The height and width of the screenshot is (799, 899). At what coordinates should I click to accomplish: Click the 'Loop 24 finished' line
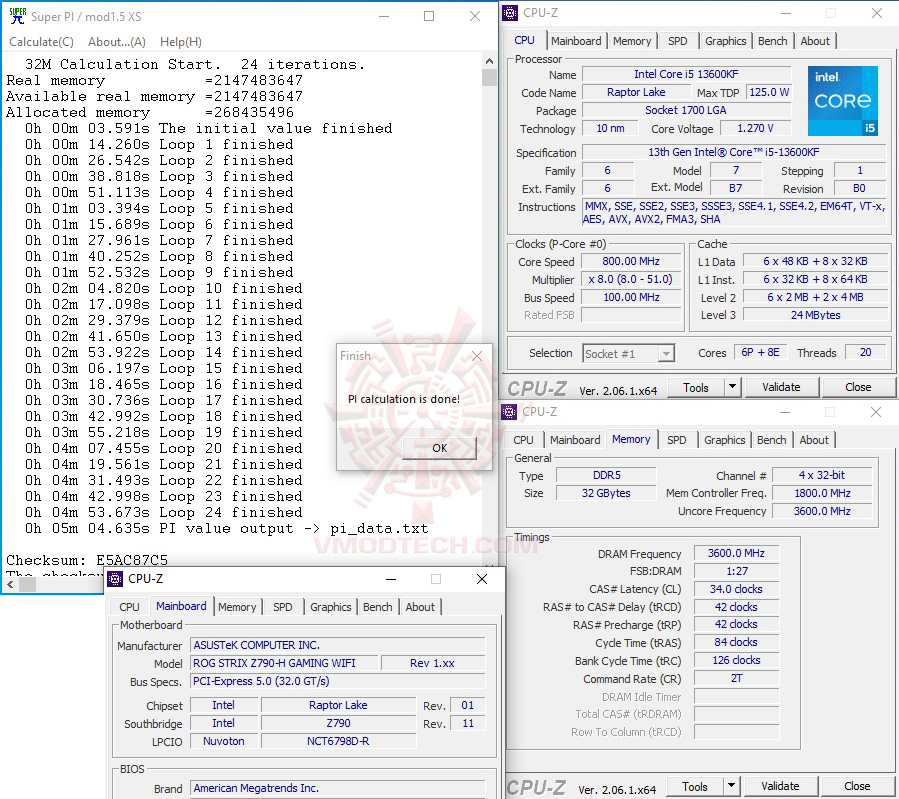tap(163, 512)
